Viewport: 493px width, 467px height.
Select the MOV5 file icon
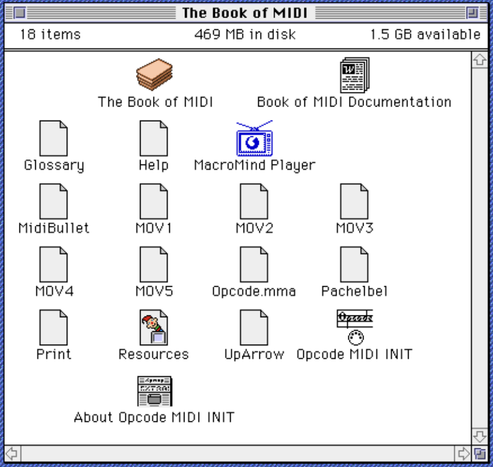tap(154, 264)
